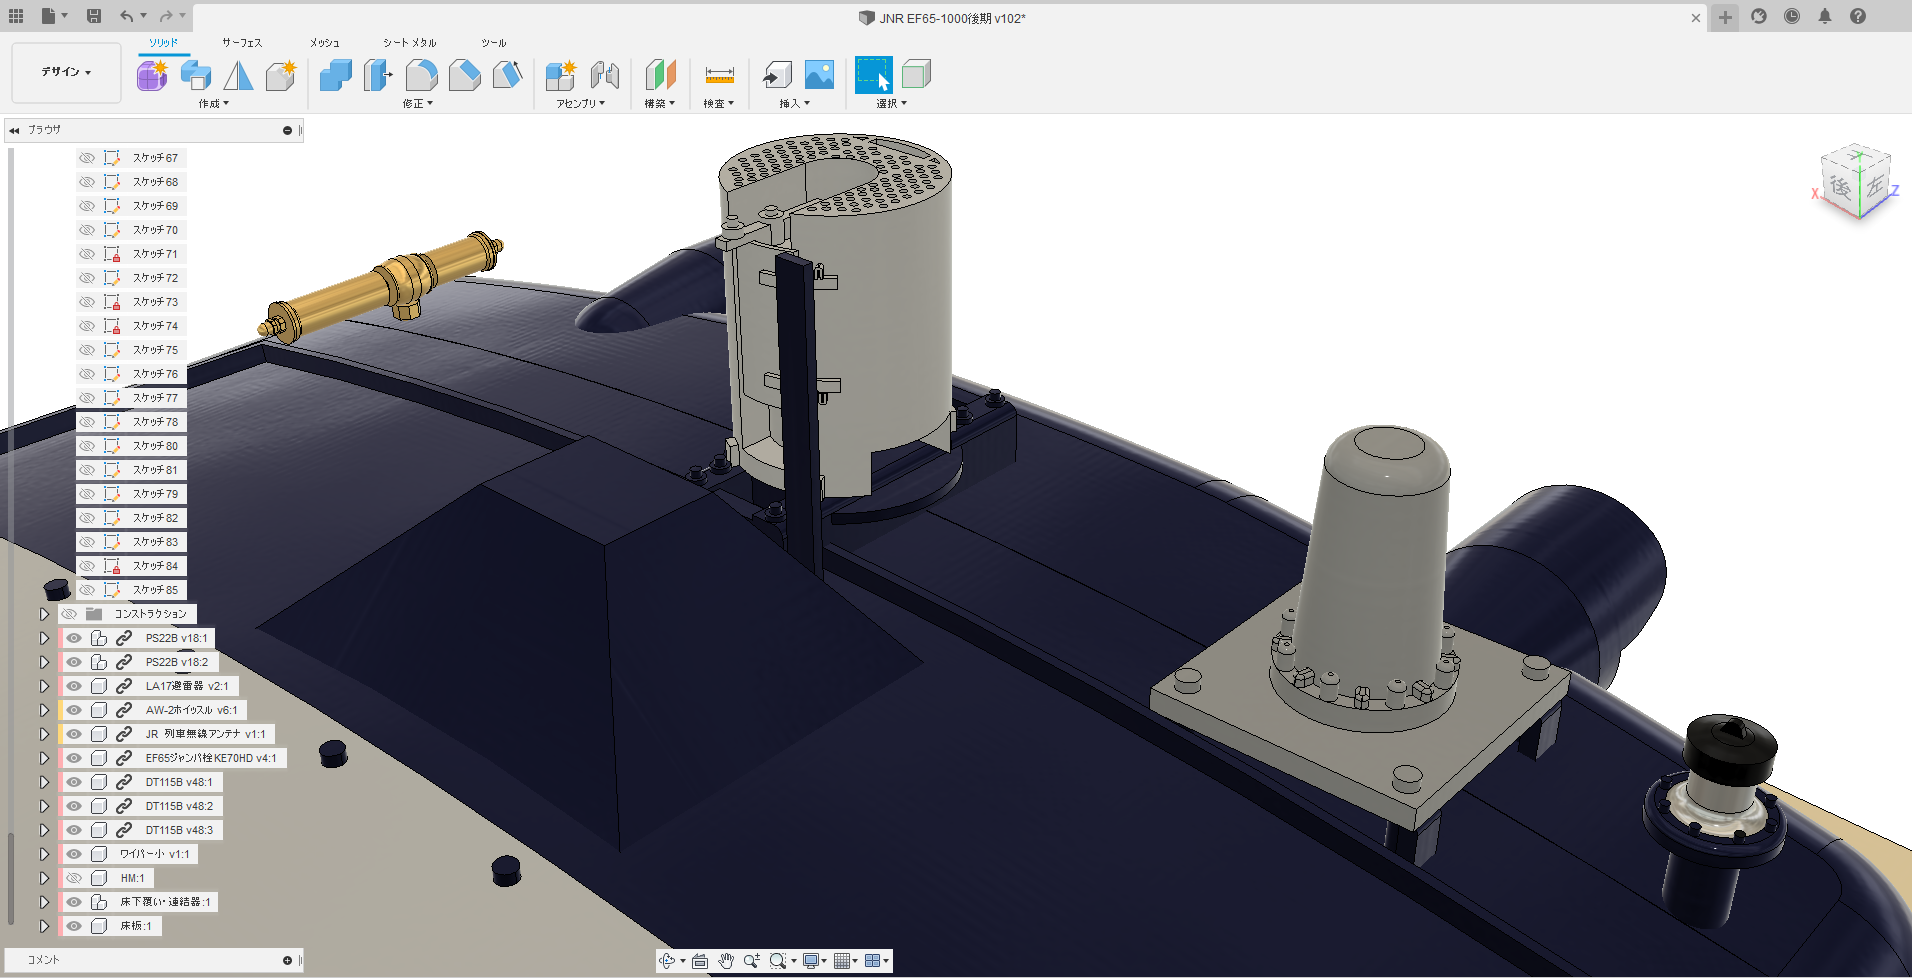The height and width of the screenshot is (978, 1912).
Task: Open the デザイン workspace dropdown
Action: tap(66, 72)
